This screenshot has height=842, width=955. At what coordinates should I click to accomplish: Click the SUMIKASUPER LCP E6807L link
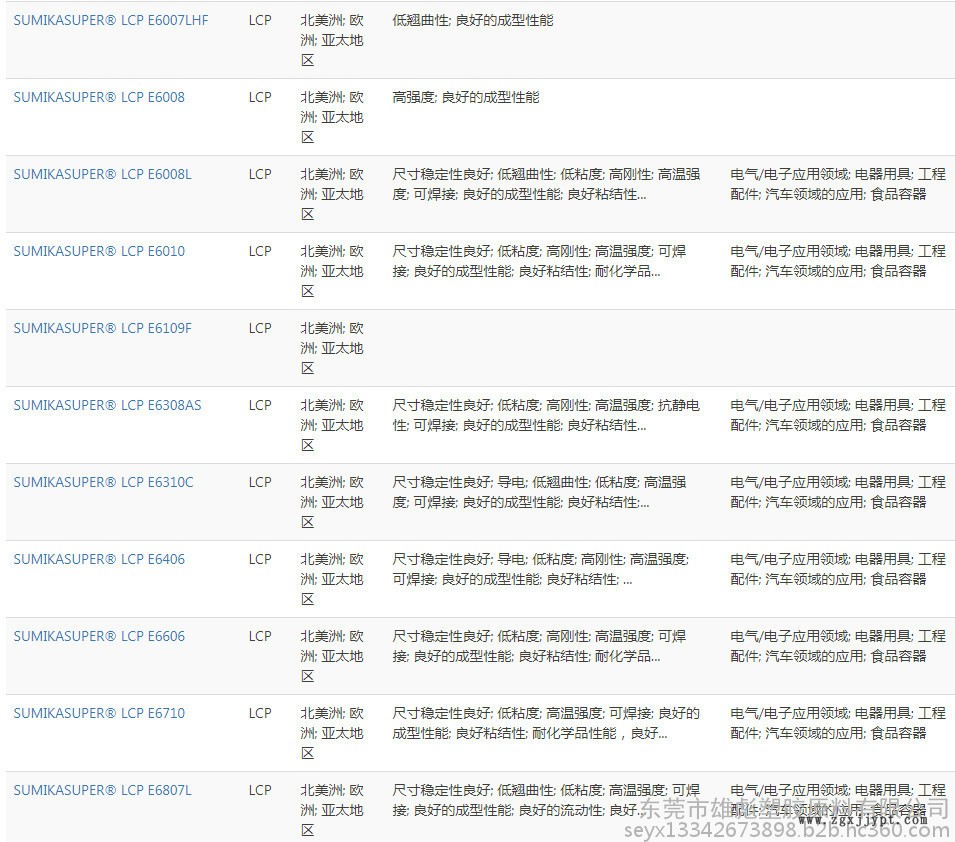103,790
